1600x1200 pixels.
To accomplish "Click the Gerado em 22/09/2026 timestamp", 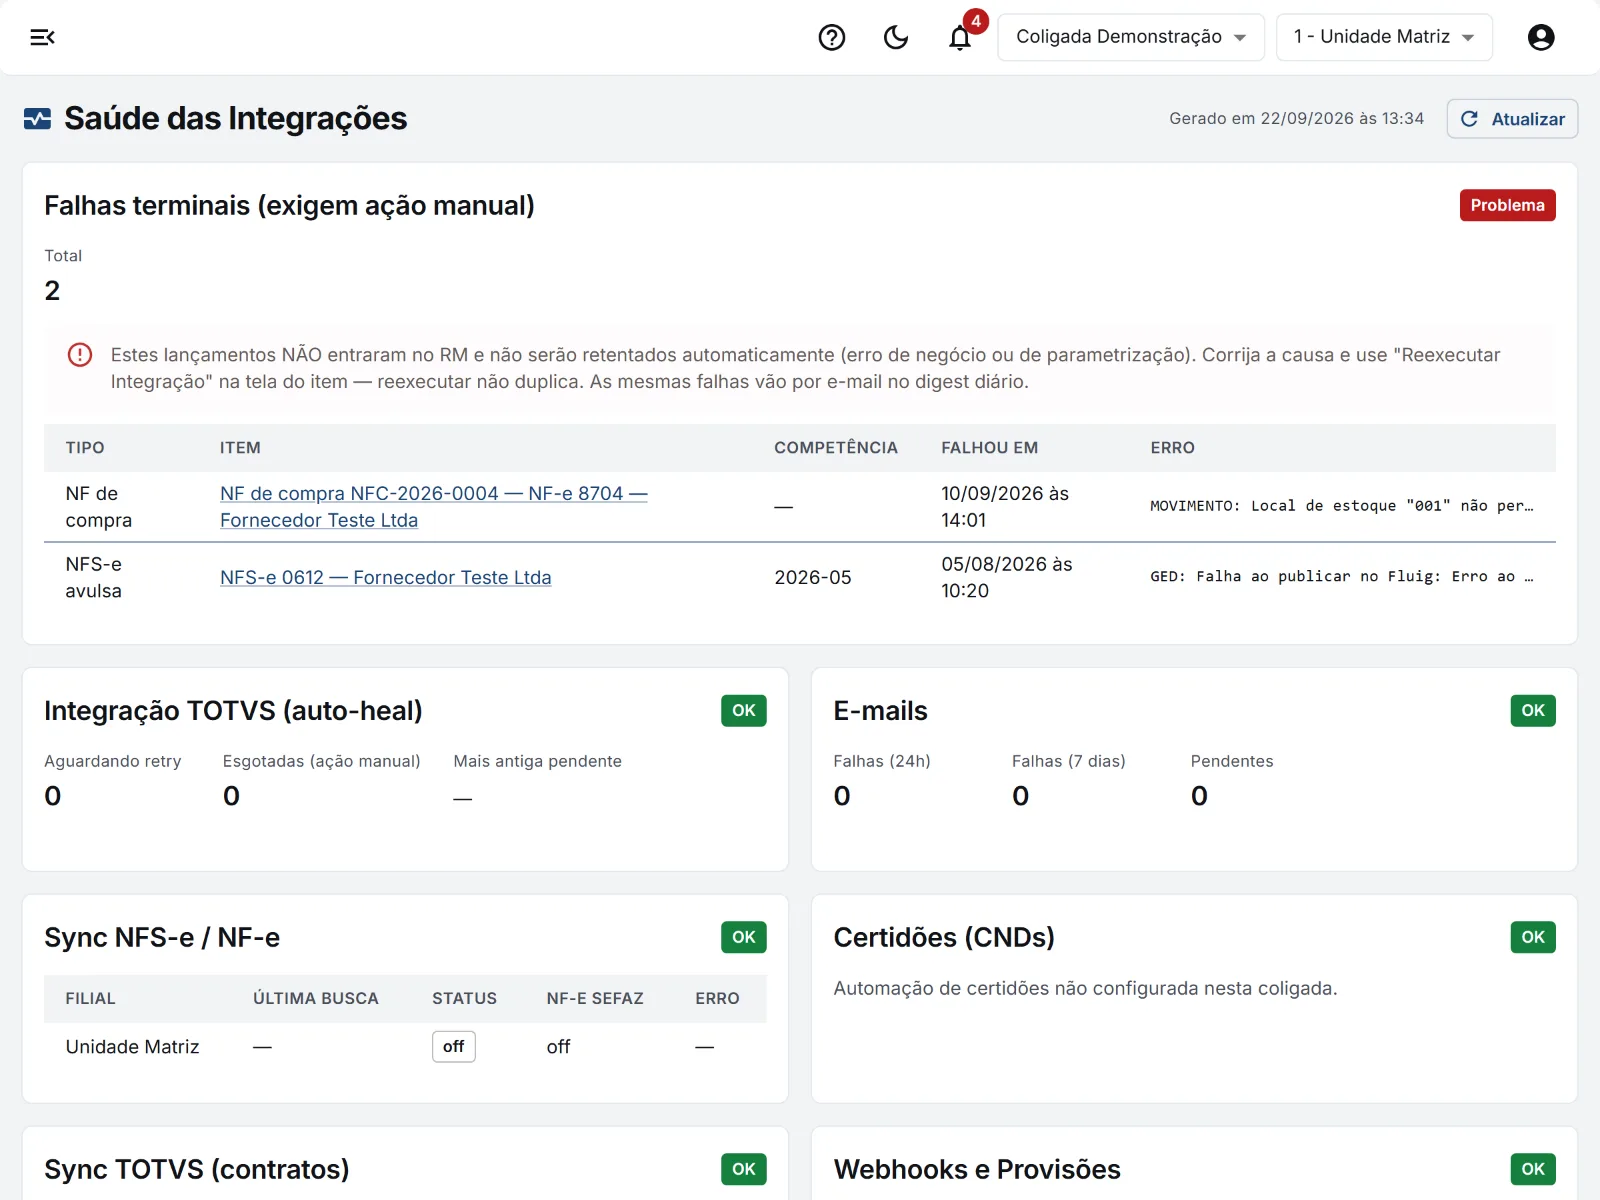I will click(1296, 119).
